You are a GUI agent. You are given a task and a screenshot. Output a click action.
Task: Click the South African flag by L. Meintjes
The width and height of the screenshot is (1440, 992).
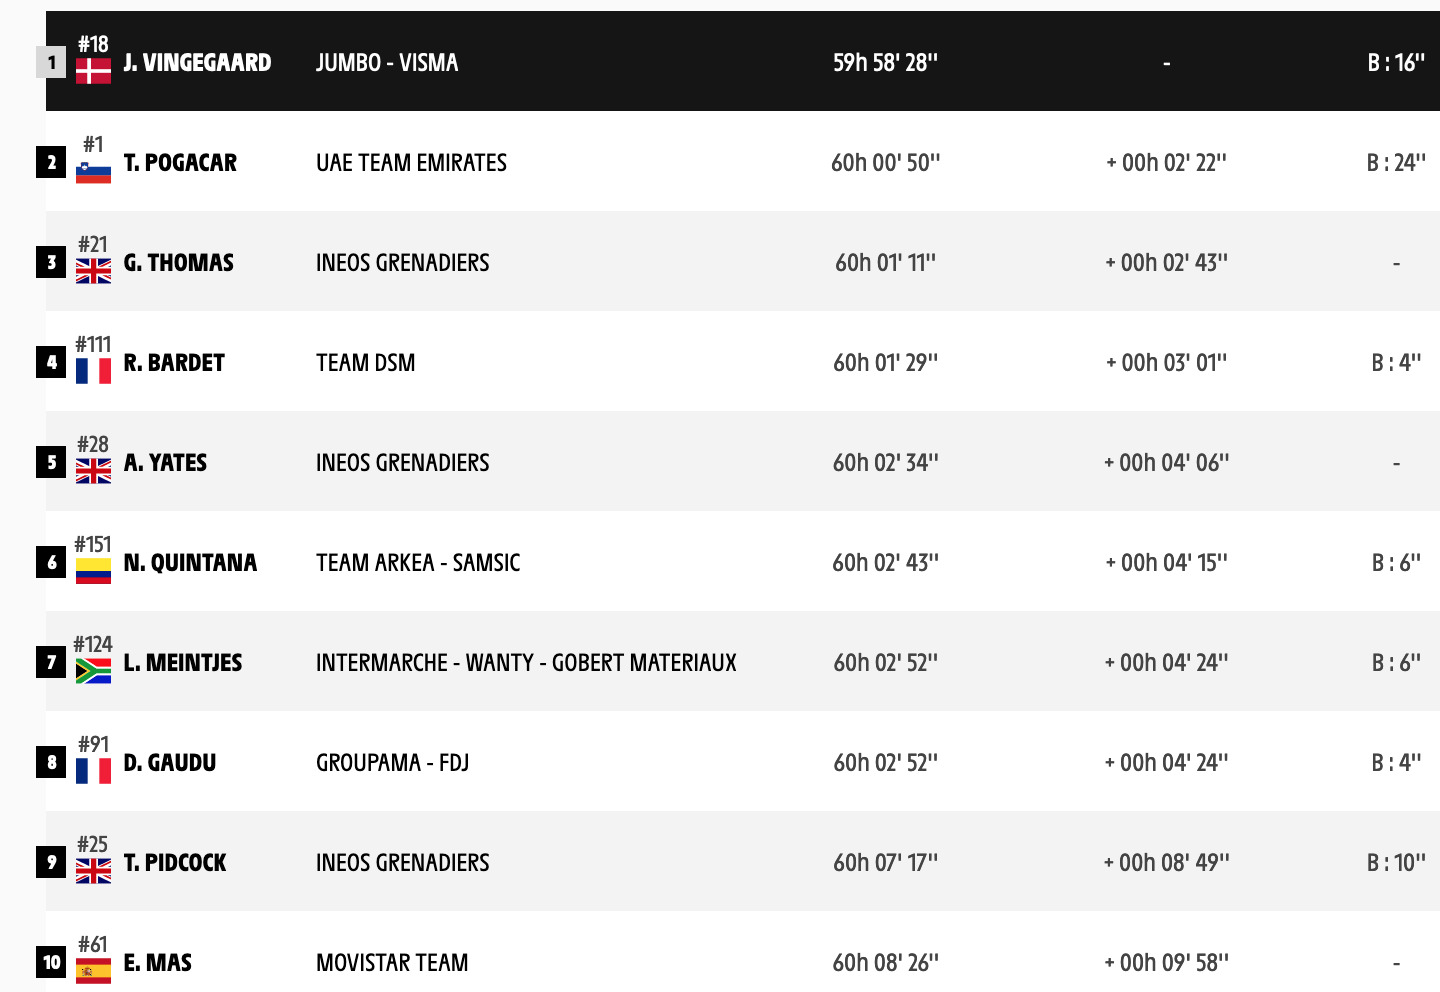point(93,671)
